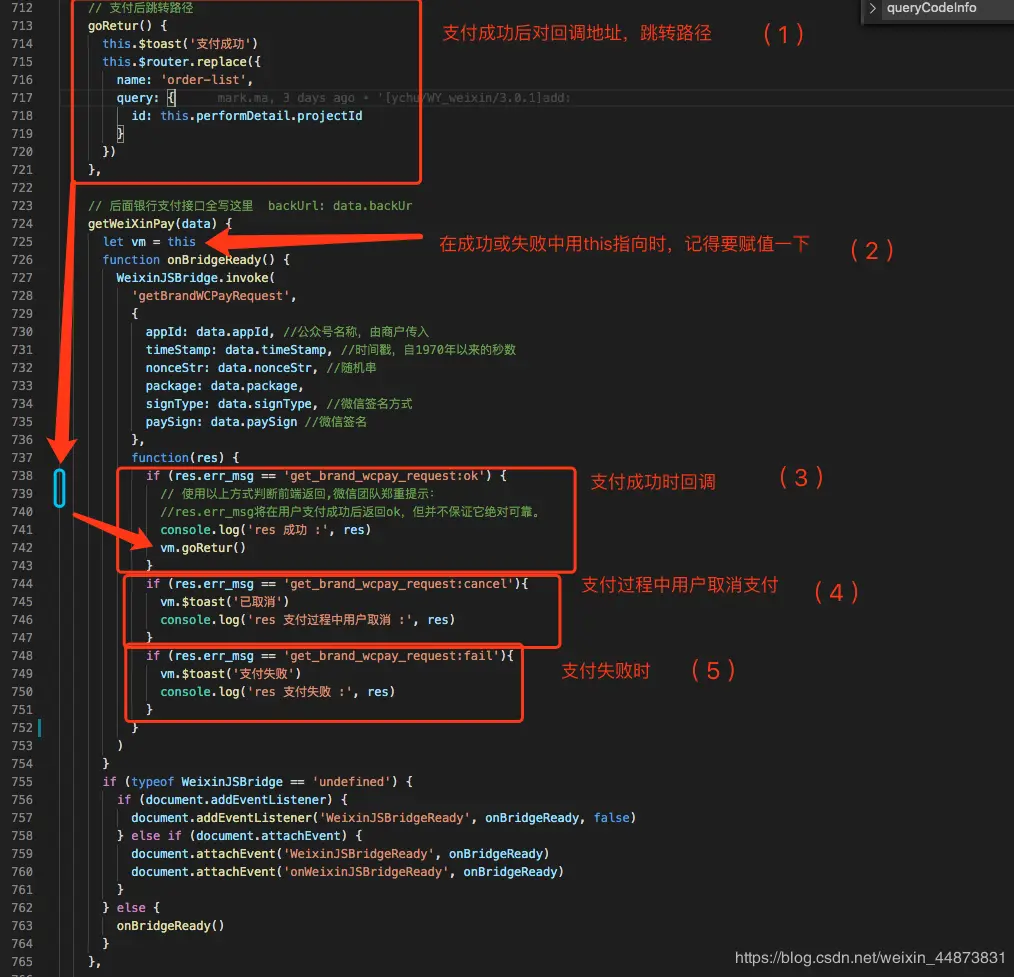Click the getWeiXinPay(data) method name
This screenshot has height=977, width=1014.
point(152,224)
